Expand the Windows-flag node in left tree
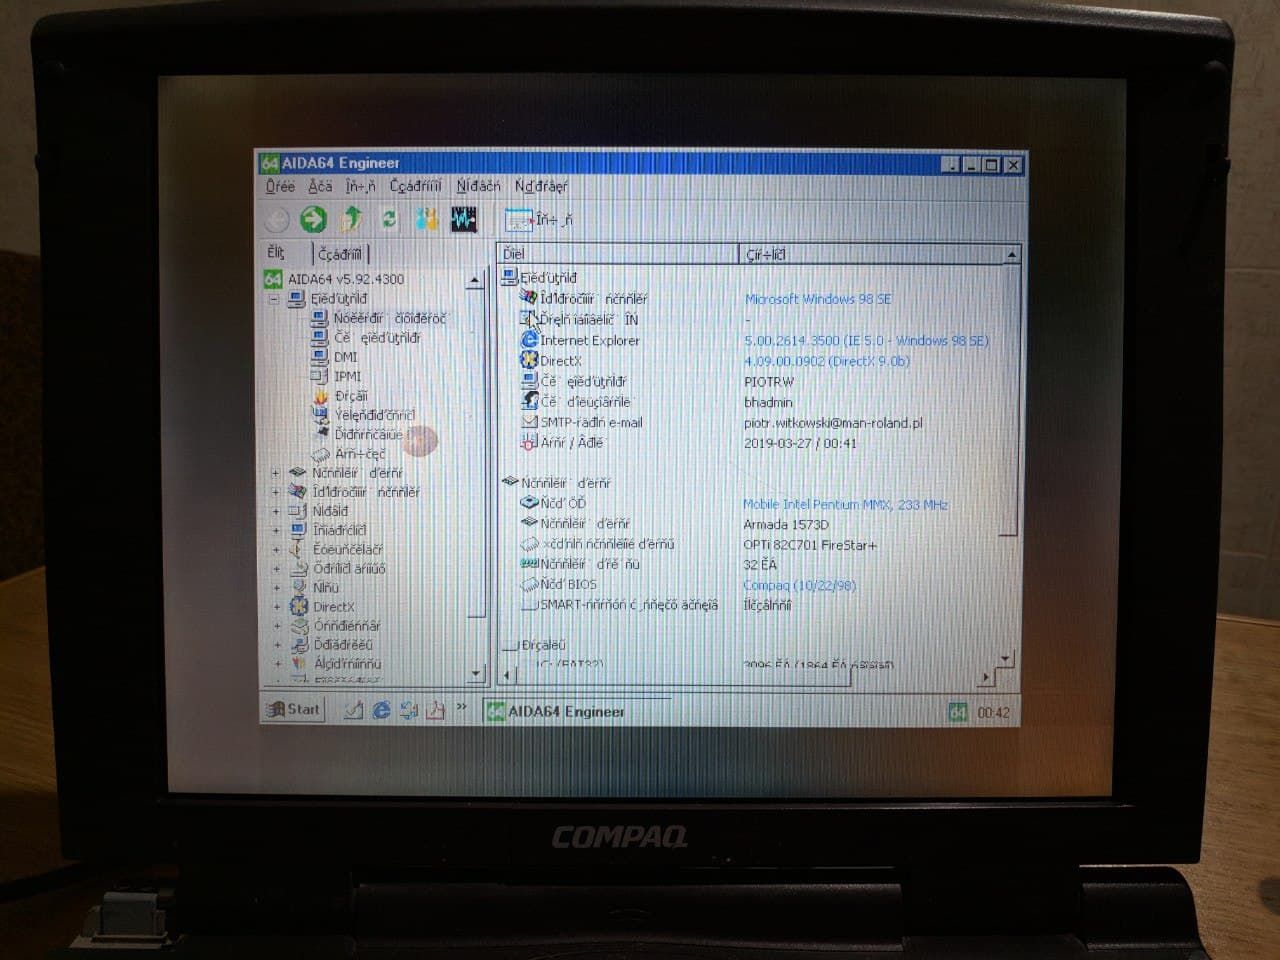This screenshot has width=1280, height=960. pyautogui.click(x=276, y=492)
